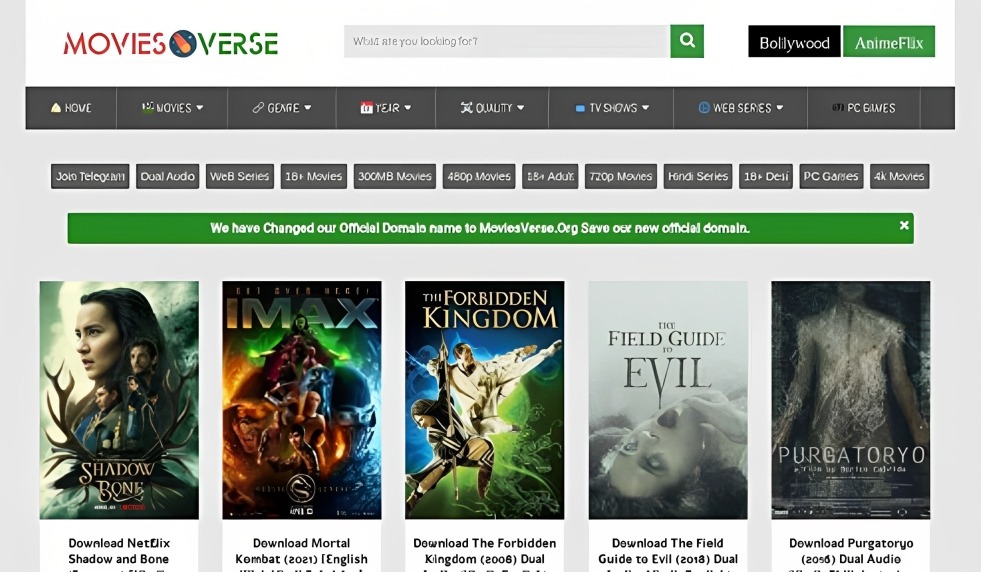Go to the Home nav item

(x=71, y=108)
